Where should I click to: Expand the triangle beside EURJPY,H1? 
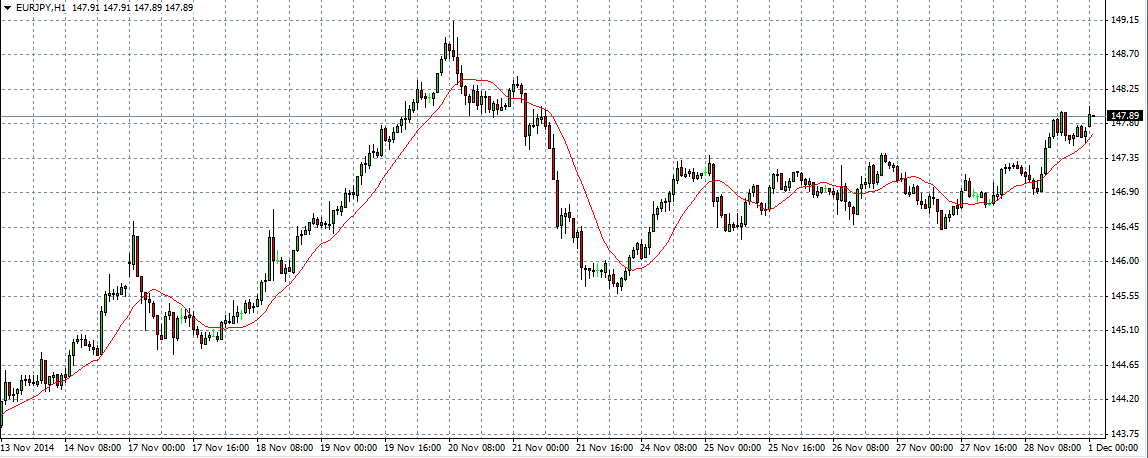[x=6, y=7]
